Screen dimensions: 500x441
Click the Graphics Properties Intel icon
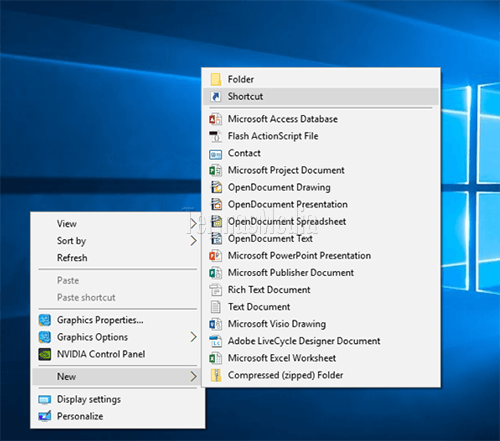45,320
